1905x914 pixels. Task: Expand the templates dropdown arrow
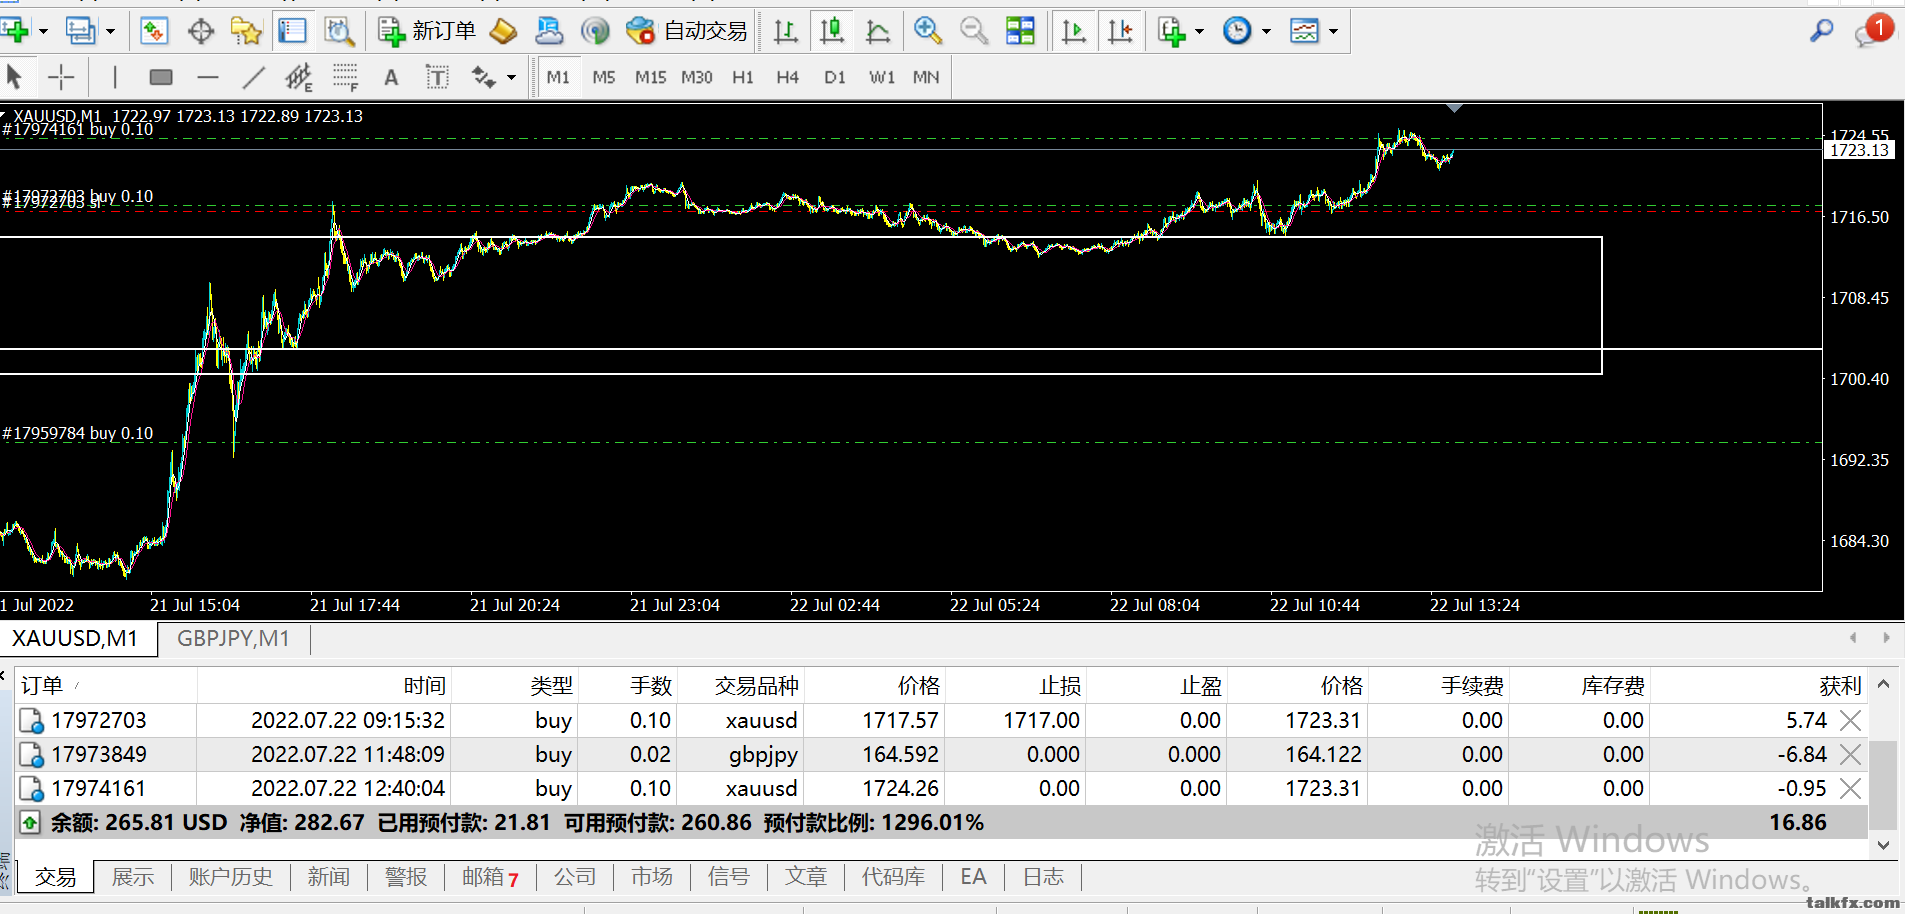1333,31
